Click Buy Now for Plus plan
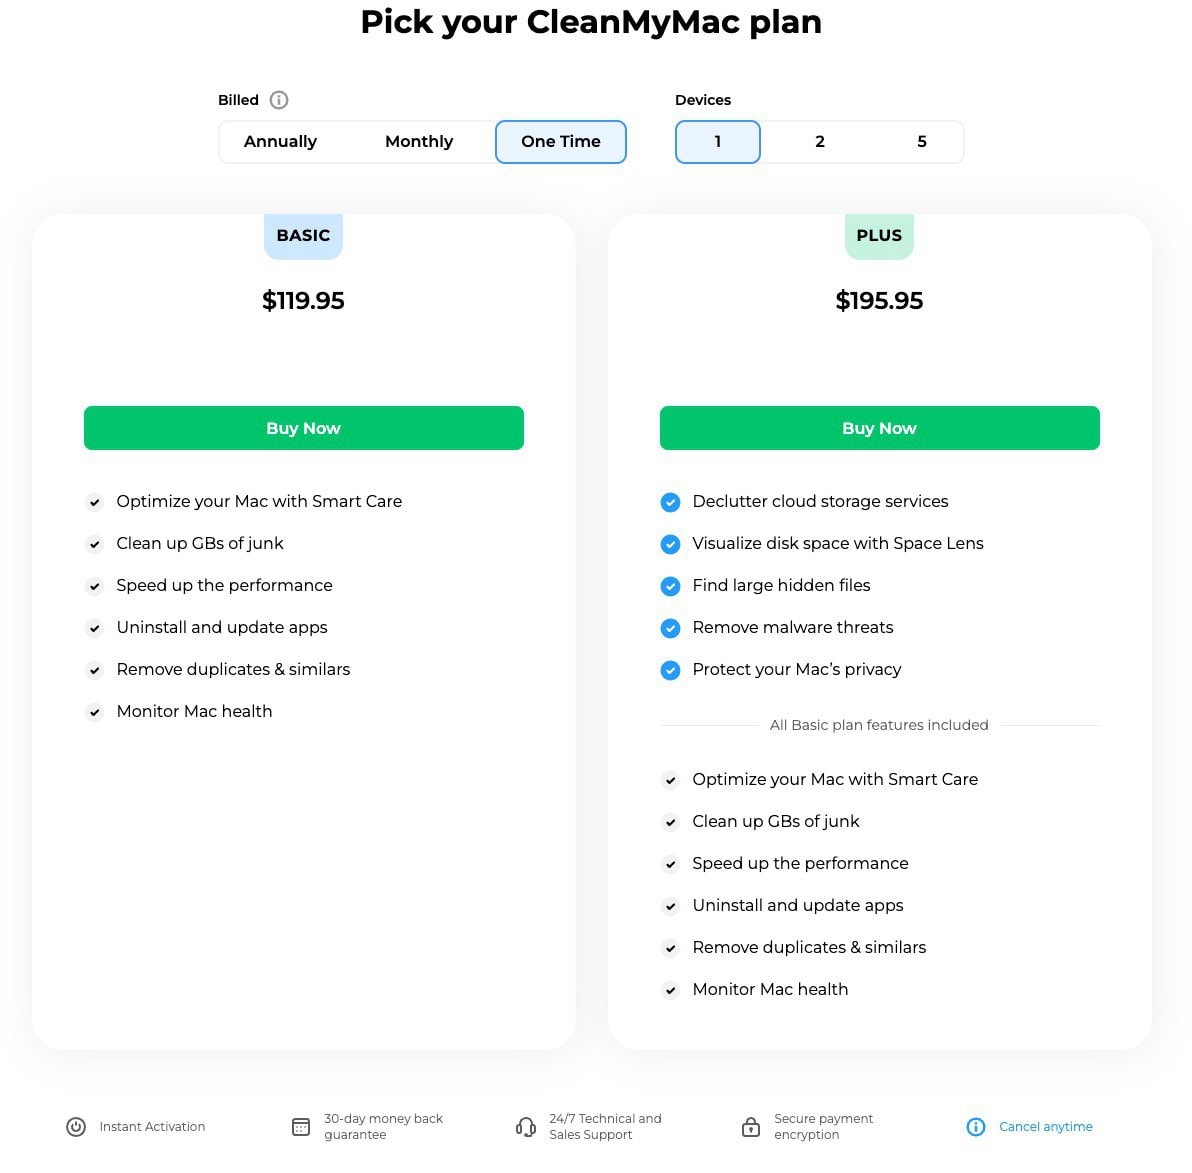 click(880, 428)
